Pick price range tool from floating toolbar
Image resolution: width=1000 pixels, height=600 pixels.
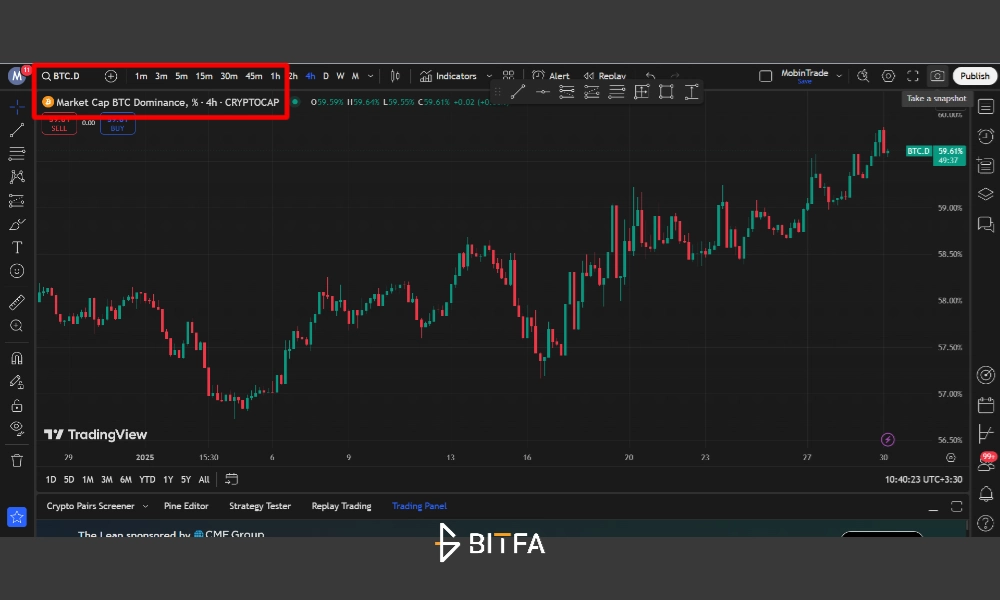[x=691, y=92]
